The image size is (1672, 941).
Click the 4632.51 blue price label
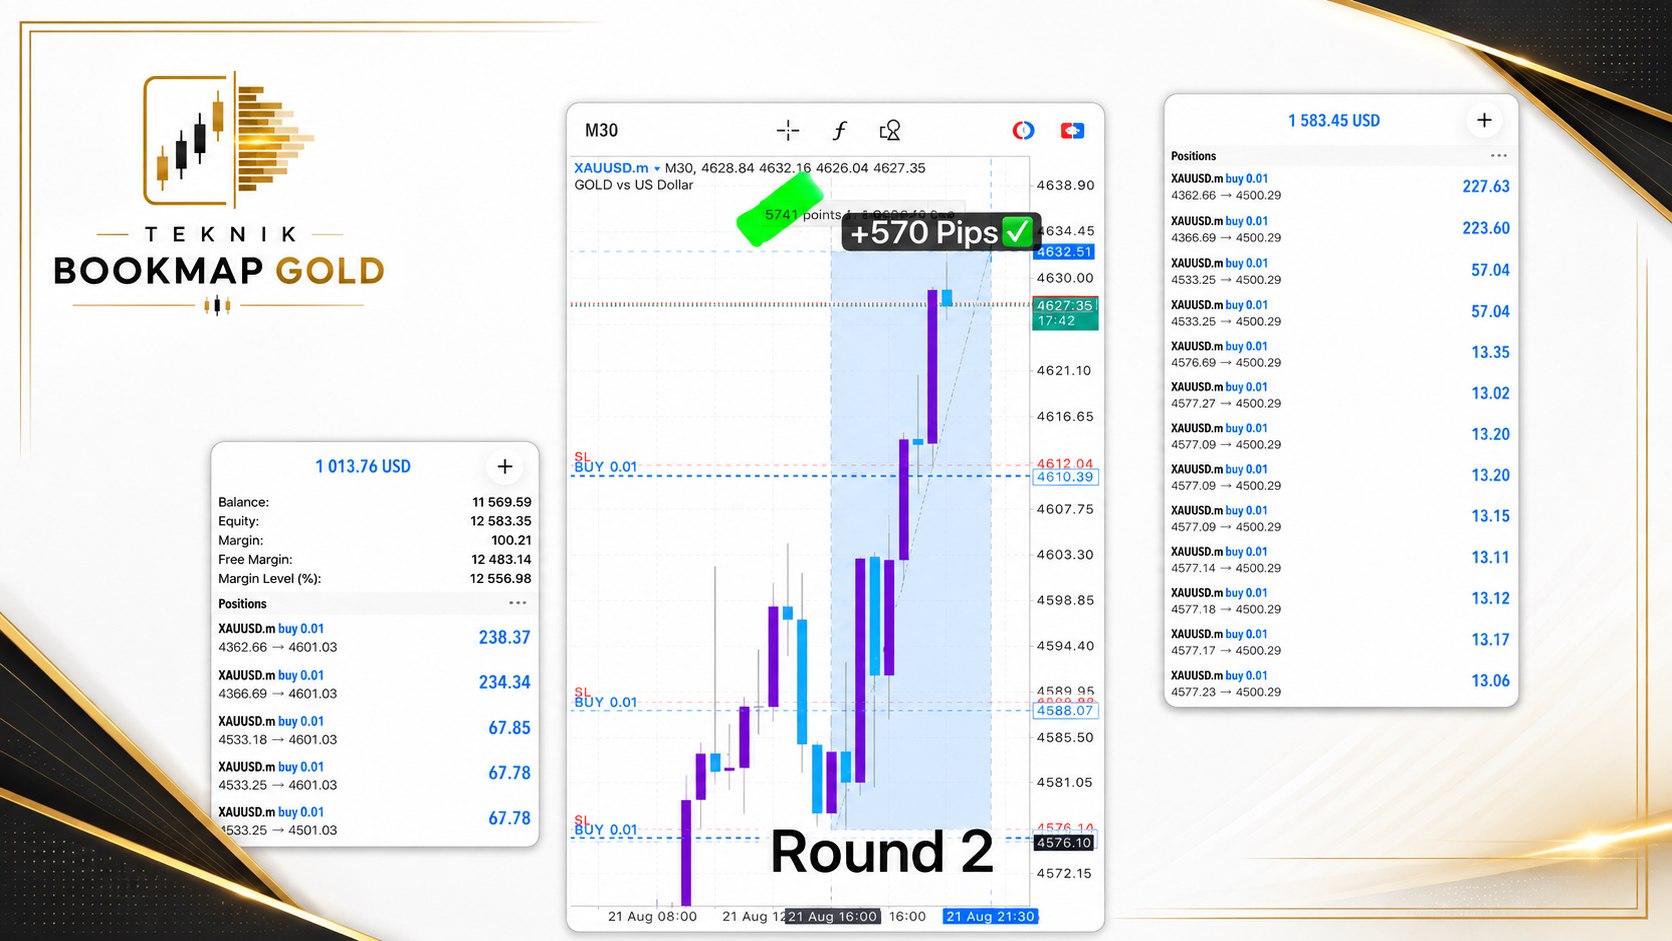click(1064, 252)
